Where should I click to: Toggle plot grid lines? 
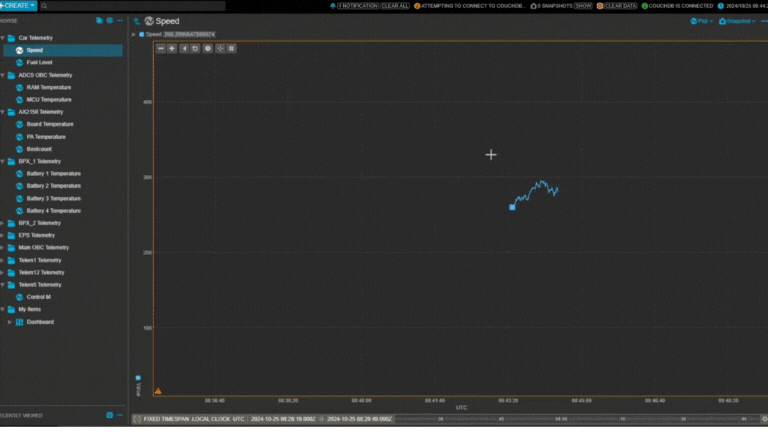pos(231,48)
